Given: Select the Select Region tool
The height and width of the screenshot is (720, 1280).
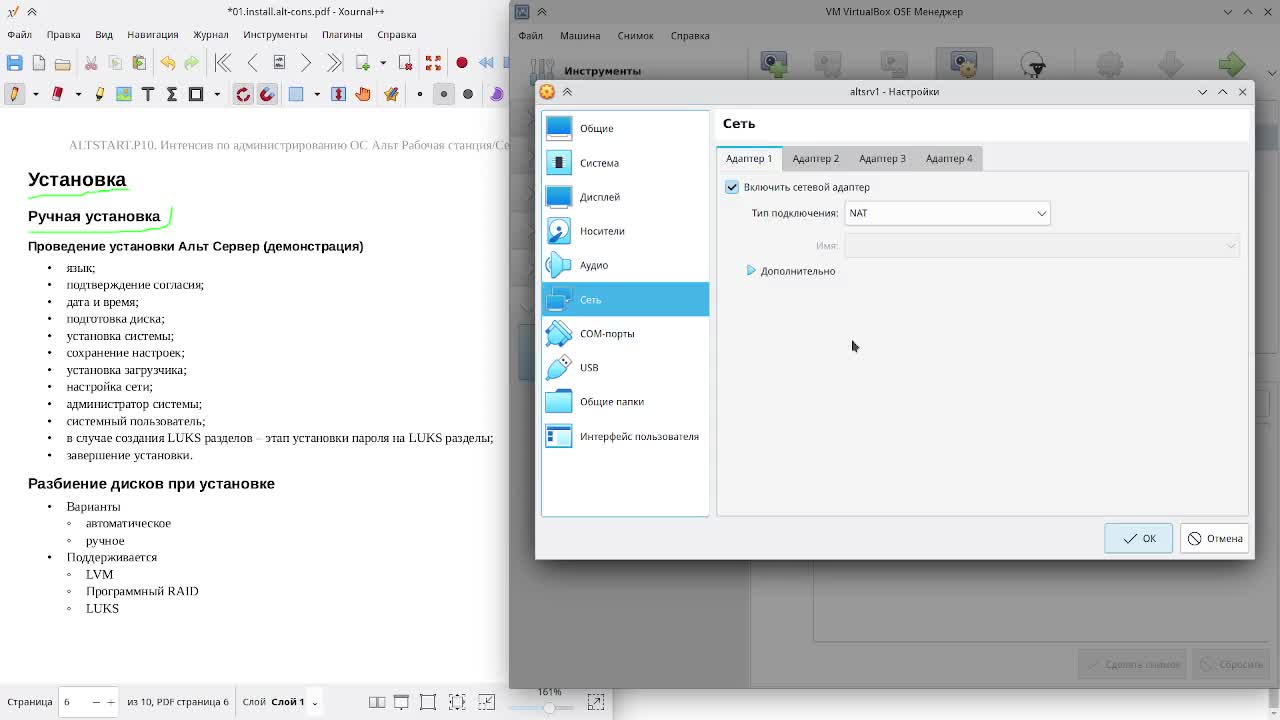Looking at the screenshot, I should coord(296,94).
